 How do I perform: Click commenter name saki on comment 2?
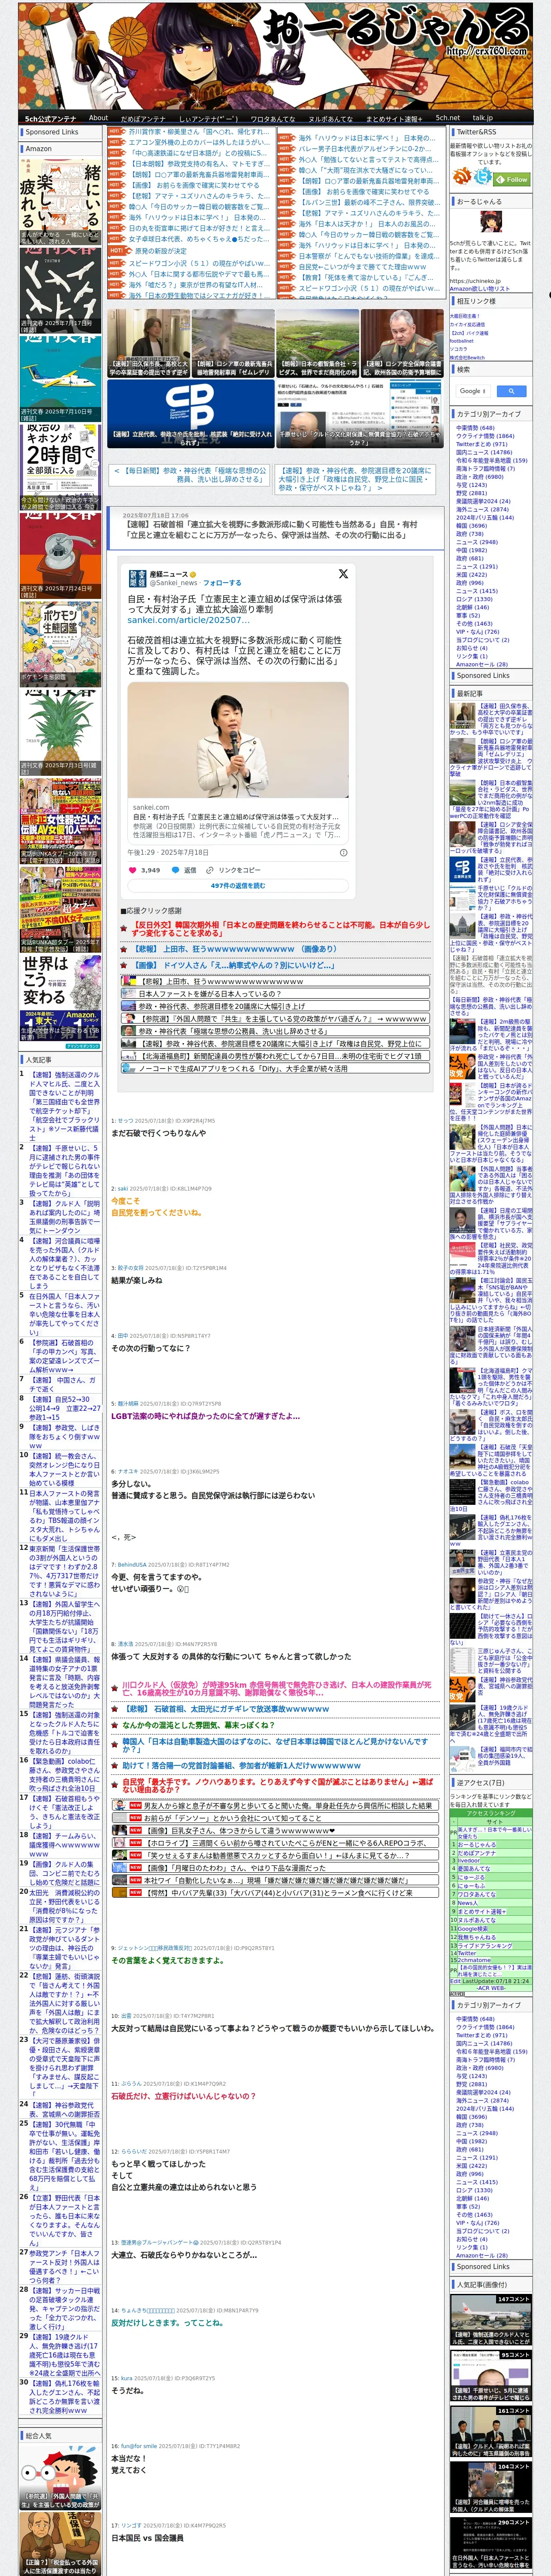[124, 1189]
